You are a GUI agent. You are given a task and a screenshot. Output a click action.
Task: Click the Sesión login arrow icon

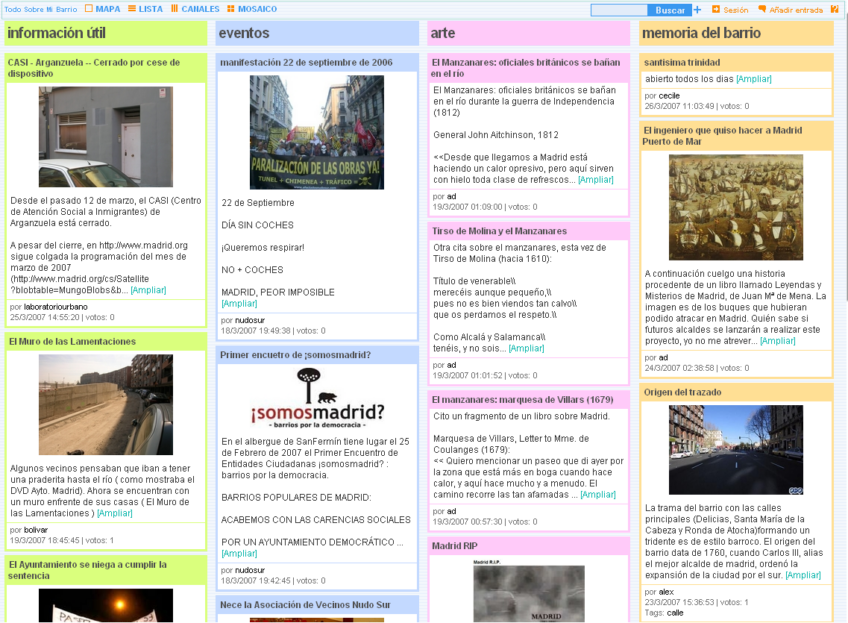(x=716, y=10)
